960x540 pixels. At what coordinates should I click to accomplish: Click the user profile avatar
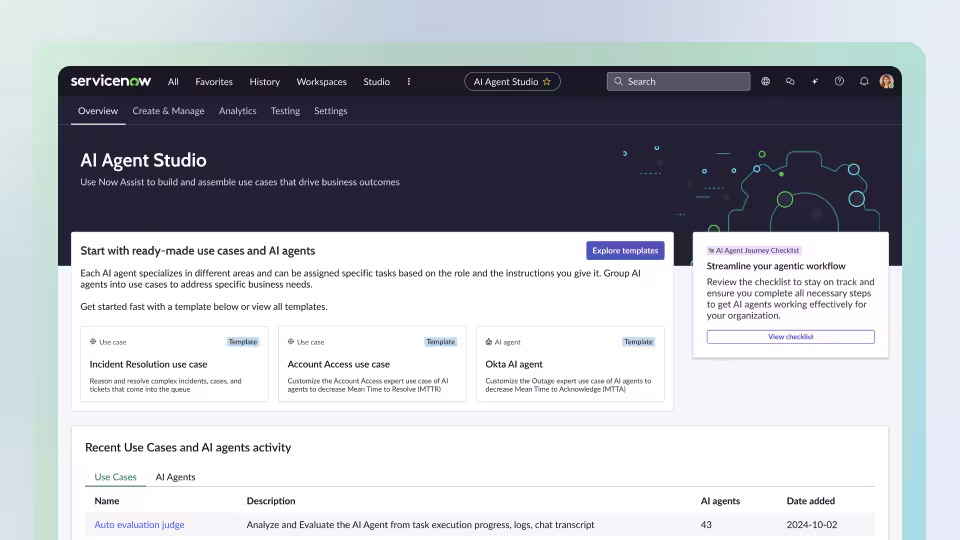pyautogui.click(x=886, y=82)
